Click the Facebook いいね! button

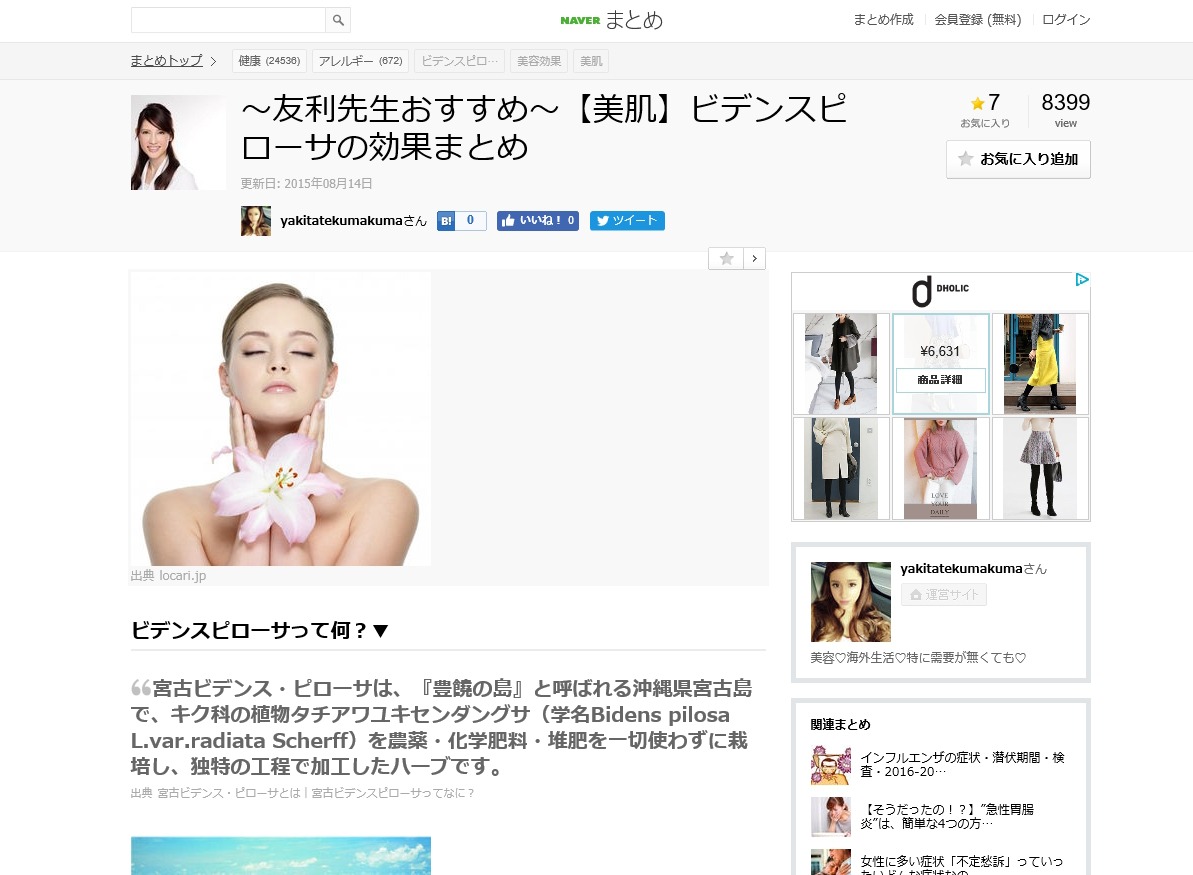(x=538, y=221)
